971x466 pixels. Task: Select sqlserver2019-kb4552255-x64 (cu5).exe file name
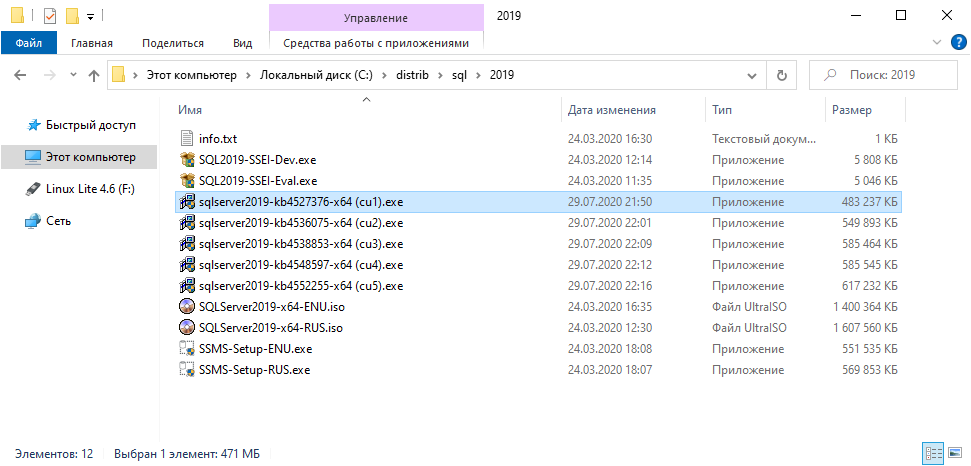pos(301,286)
